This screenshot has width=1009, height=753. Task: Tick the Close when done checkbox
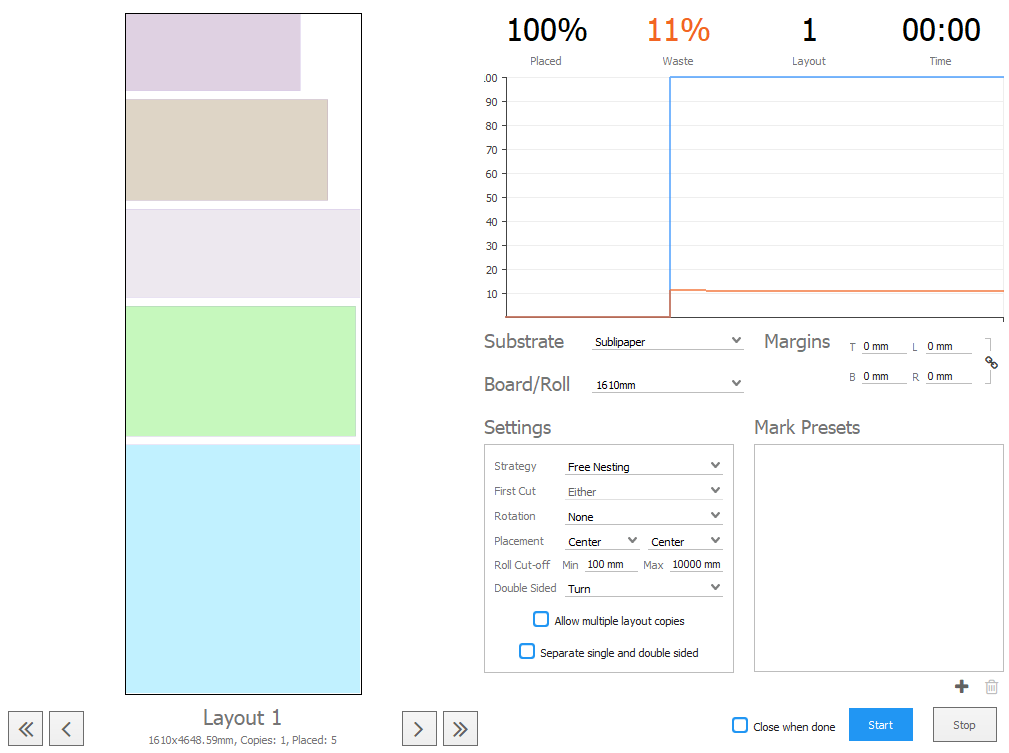tap(740, 726)
